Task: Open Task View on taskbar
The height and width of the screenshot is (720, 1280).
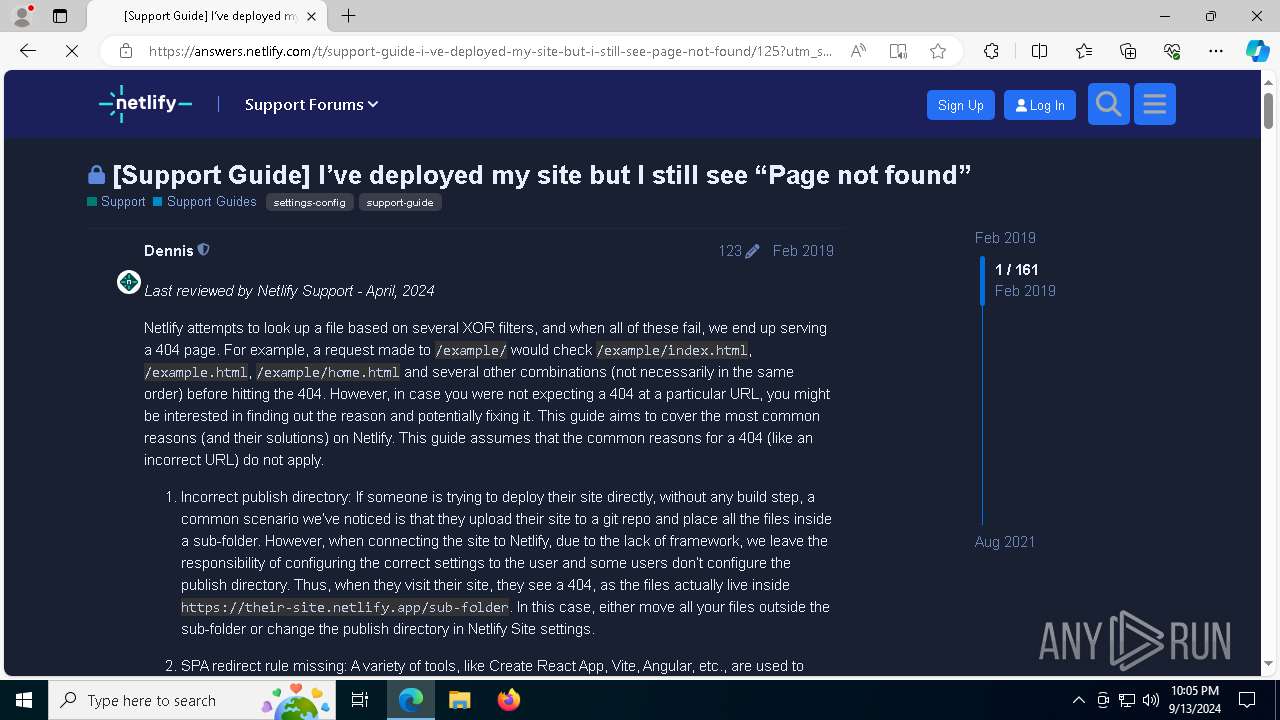Action: [360, 700]
